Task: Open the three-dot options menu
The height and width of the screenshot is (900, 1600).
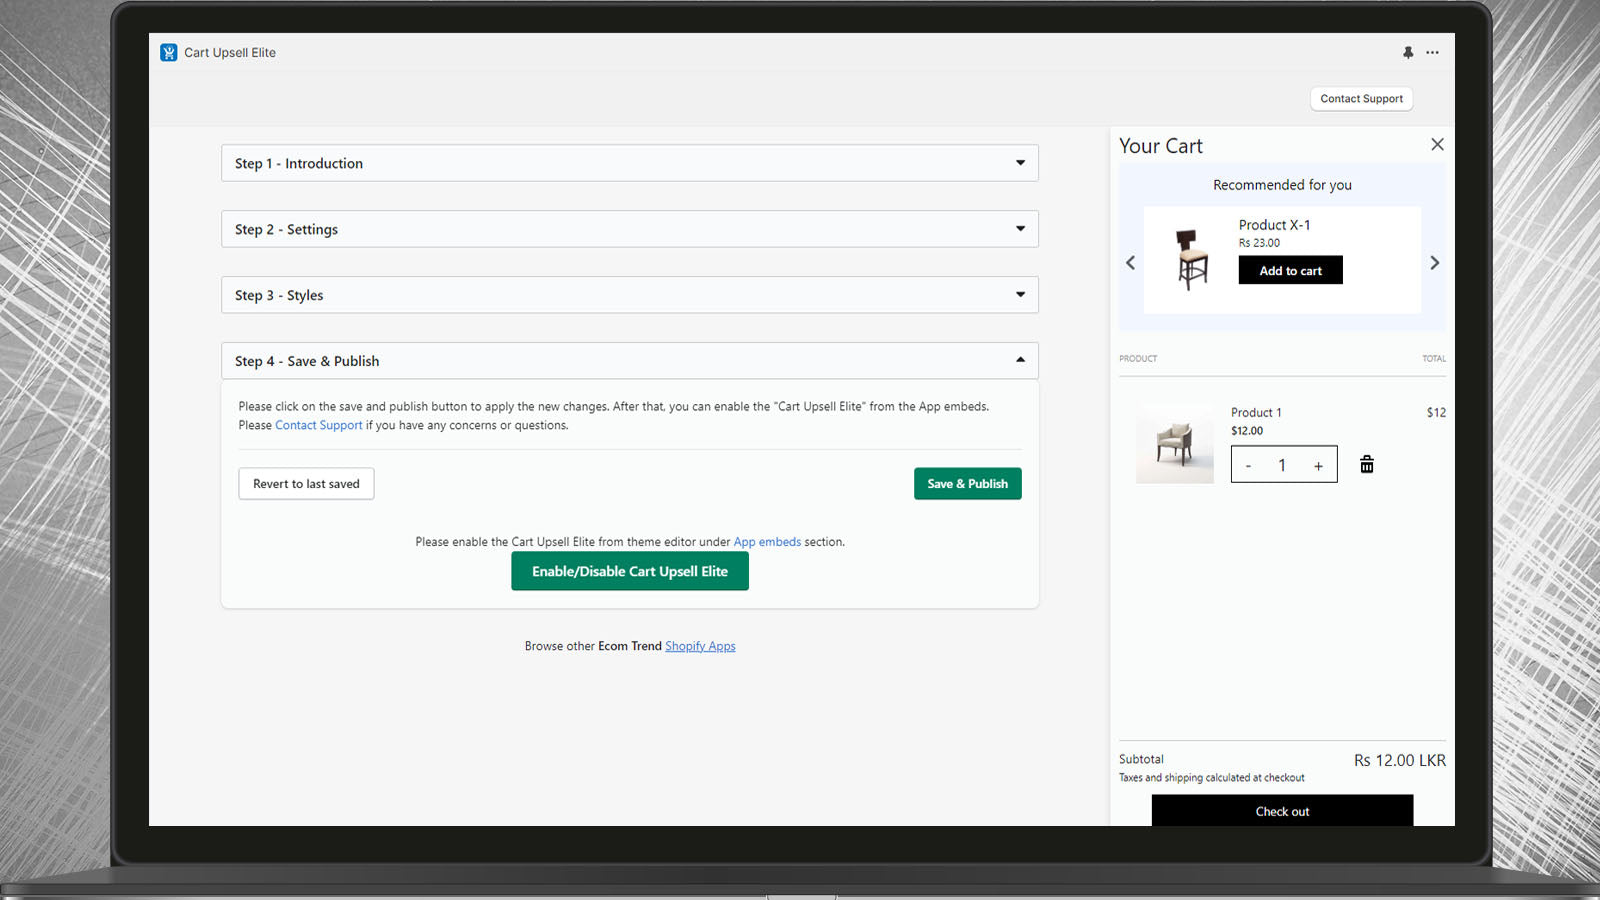Action: click(x=1432, y=52)
